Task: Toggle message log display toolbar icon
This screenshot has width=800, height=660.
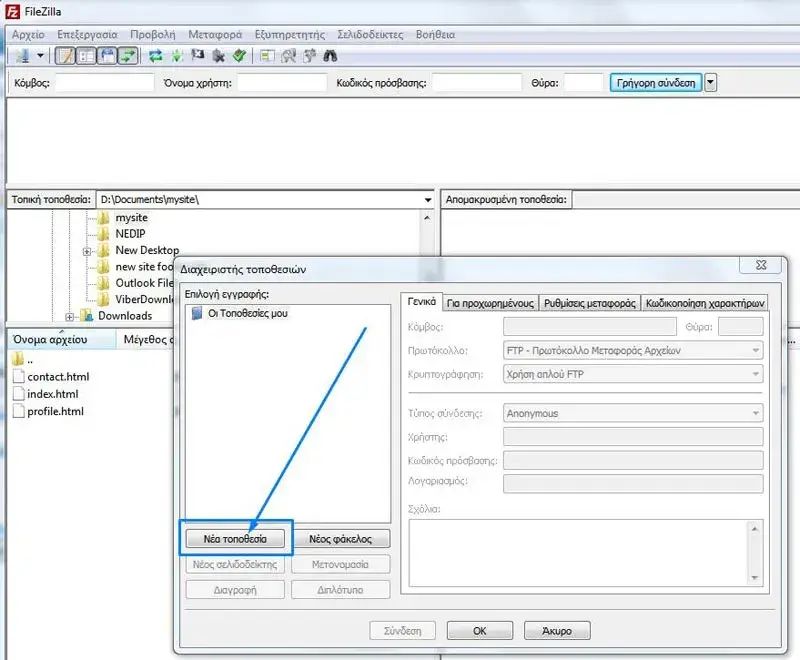Action: click(65, 56)
